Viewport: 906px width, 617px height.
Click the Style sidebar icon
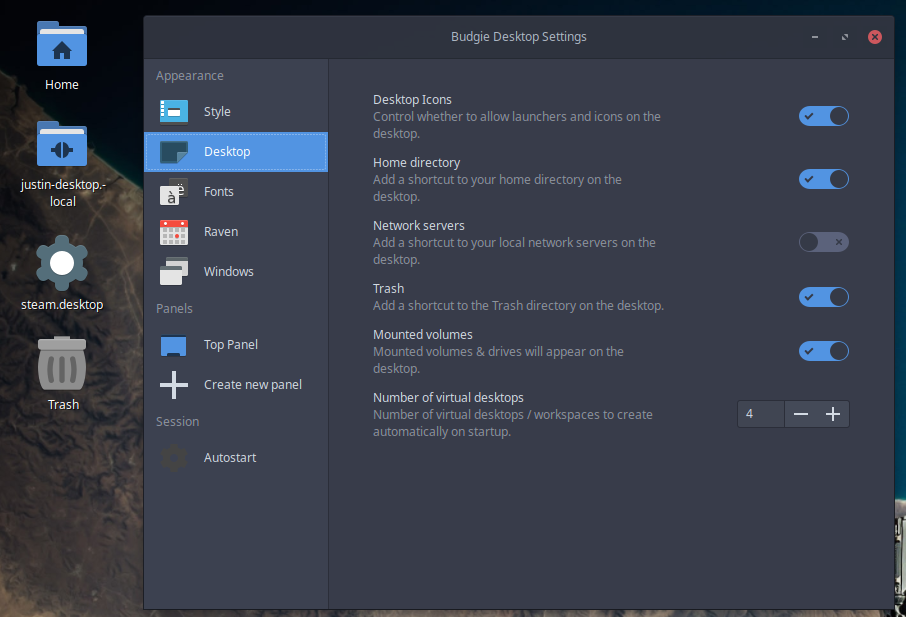pos(174,111)
